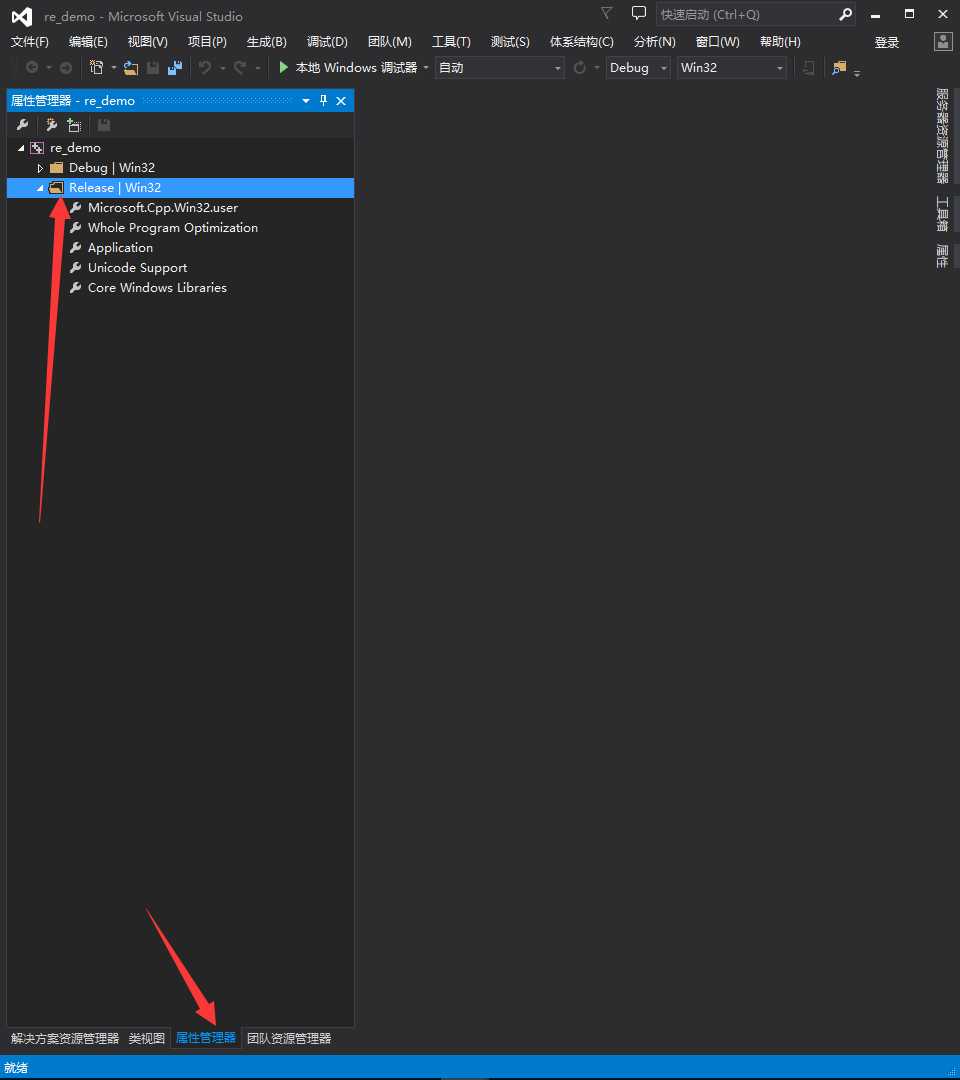Click the property manager wrench properties icon
Image resolution: width=960 pixels, height=1080 pixels.
click(23, 125)
